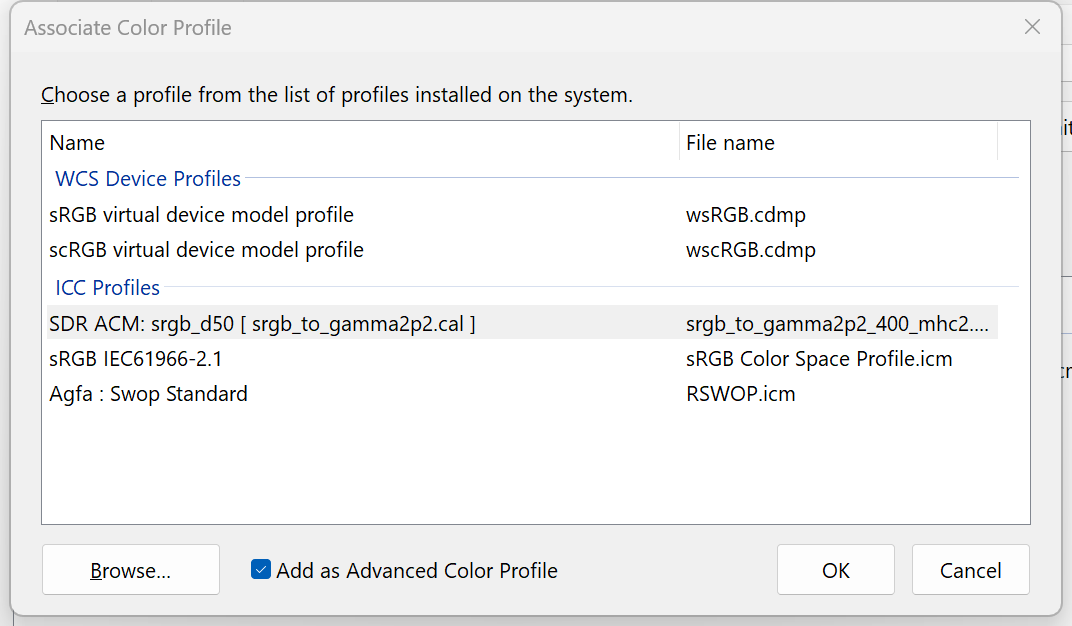Viewport: 1072px width, 626px height.
Task: Click the Browse button
Action: point(130,570)
